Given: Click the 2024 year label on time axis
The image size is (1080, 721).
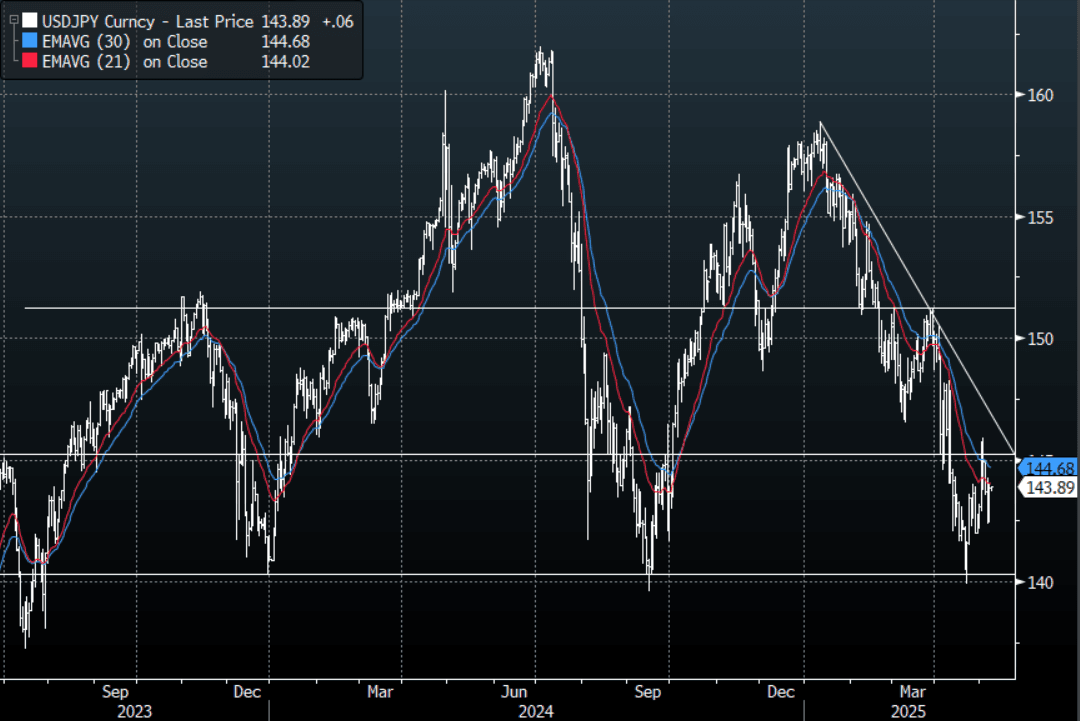Looking at the screenshot, I should [535, 711].
